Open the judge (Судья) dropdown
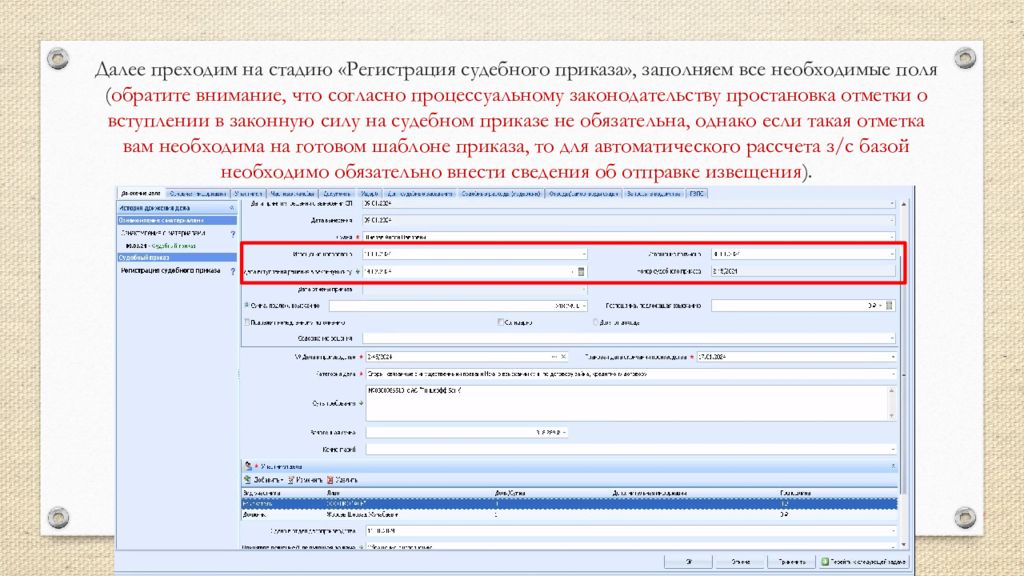This screenshot has width=1024, height=576. coord(892,237)
